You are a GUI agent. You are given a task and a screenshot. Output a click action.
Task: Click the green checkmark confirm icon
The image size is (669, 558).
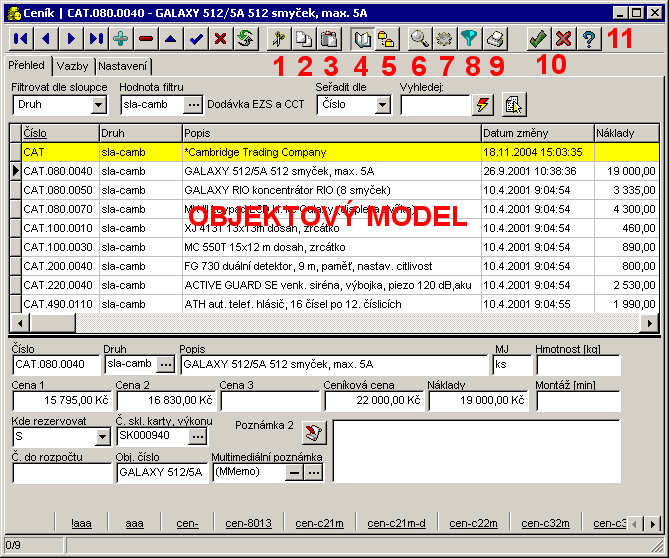pyautogui.click(x=538, y=39)
